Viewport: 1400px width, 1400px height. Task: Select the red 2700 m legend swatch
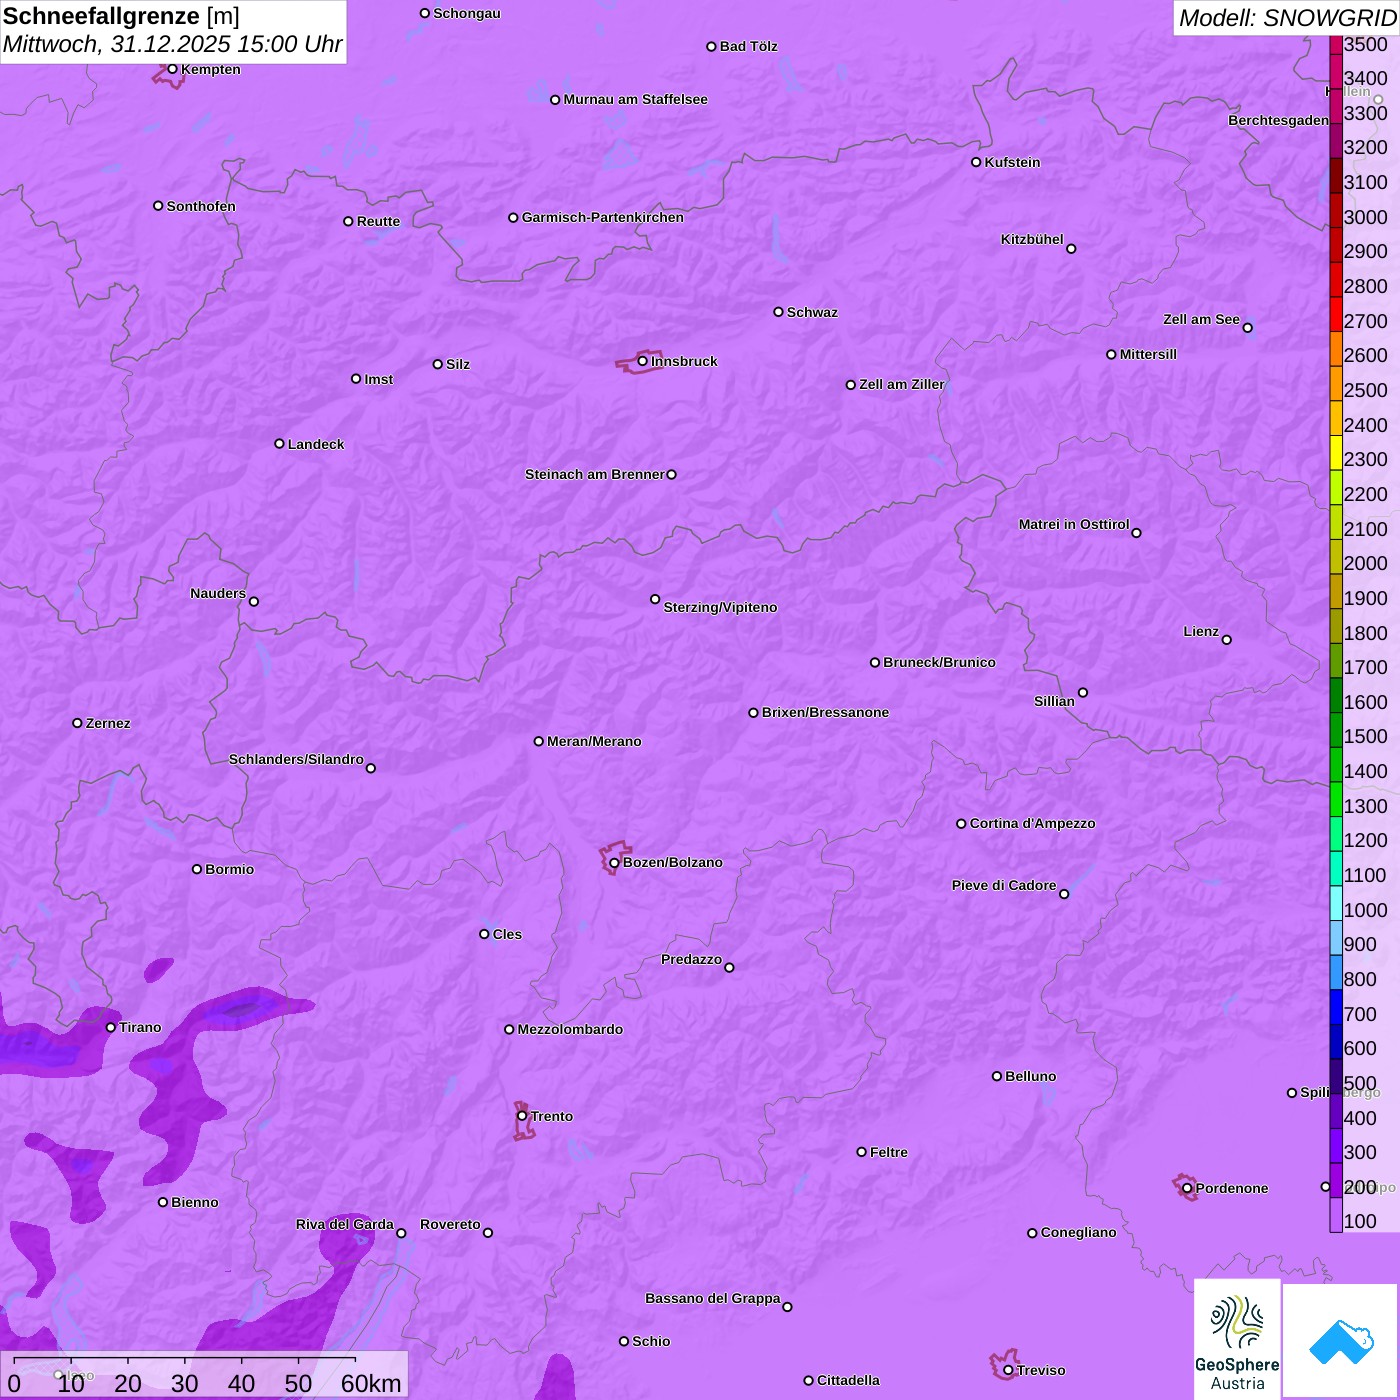click(1336, 314)
